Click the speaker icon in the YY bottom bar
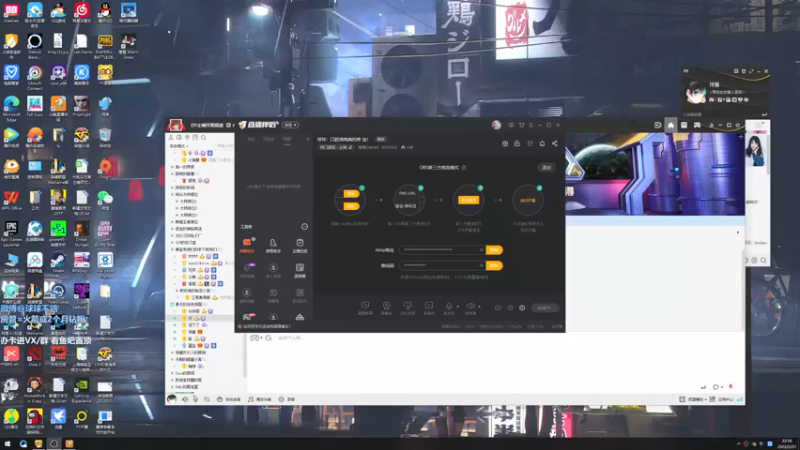Image resolution: width=800 pixels, height=450 pixels. (185, 399)
